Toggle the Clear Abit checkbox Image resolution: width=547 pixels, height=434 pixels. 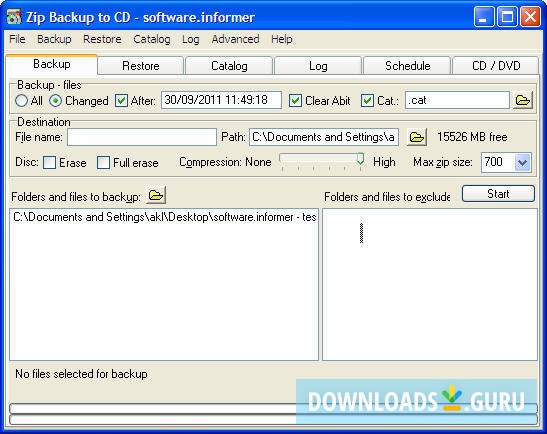click(295, 101)
